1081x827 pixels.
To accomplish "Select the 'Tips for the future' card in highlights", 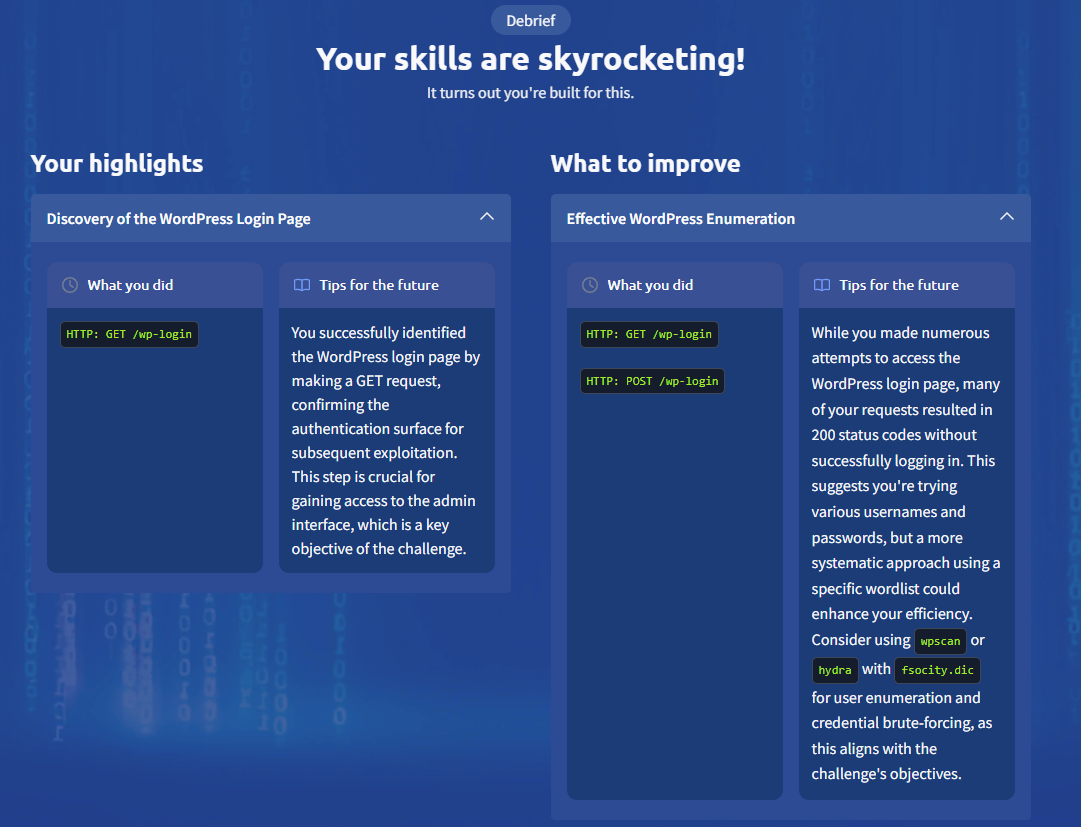I will click(x=386, y=420).
